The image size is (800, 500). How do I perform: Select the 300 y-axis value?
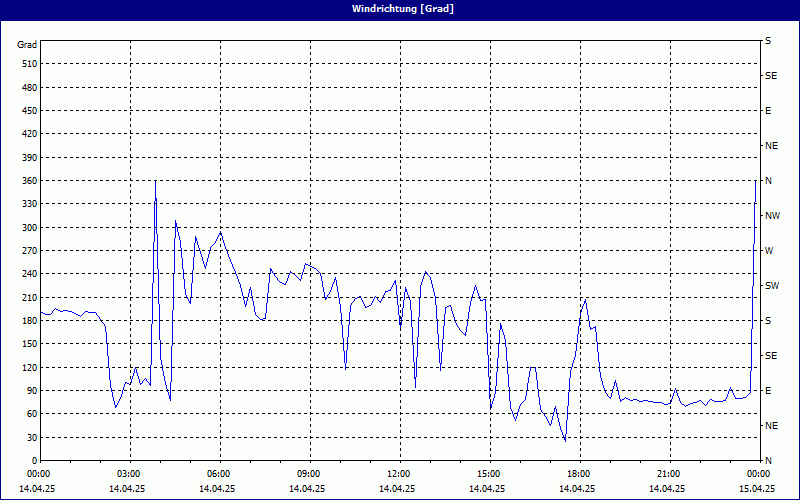[x=30, y=228]
